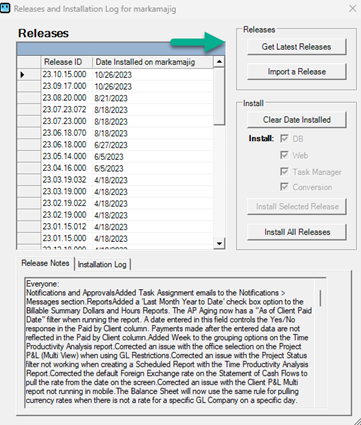Toggle the Conversion install checkbox
Screen dimensions: 361x425
[284, 187]
